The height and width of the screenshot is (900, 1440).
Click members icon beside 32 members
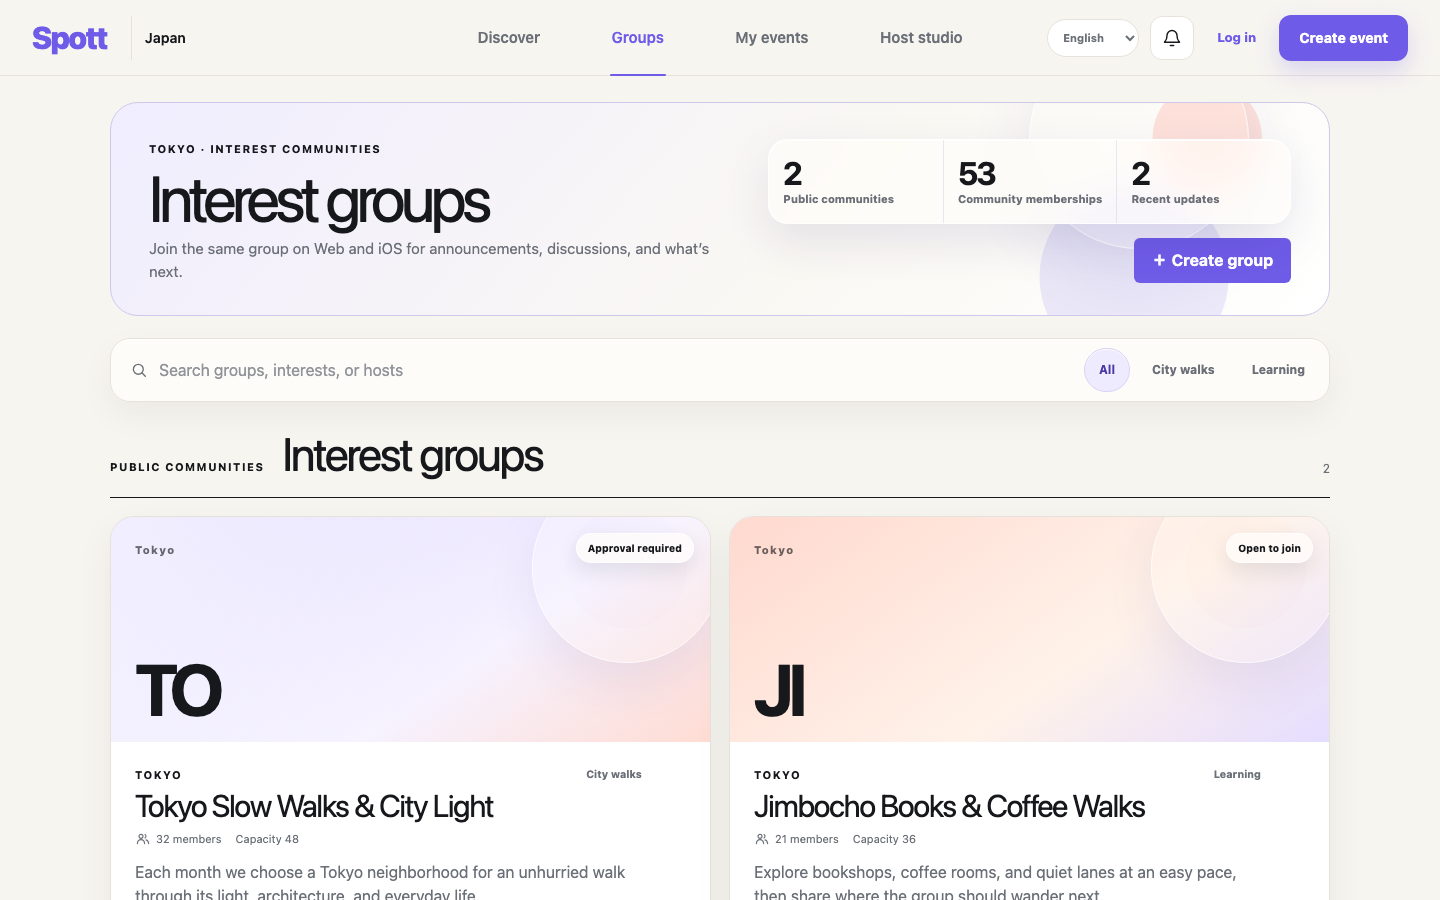pyautogui.click(x=143, y=839)
